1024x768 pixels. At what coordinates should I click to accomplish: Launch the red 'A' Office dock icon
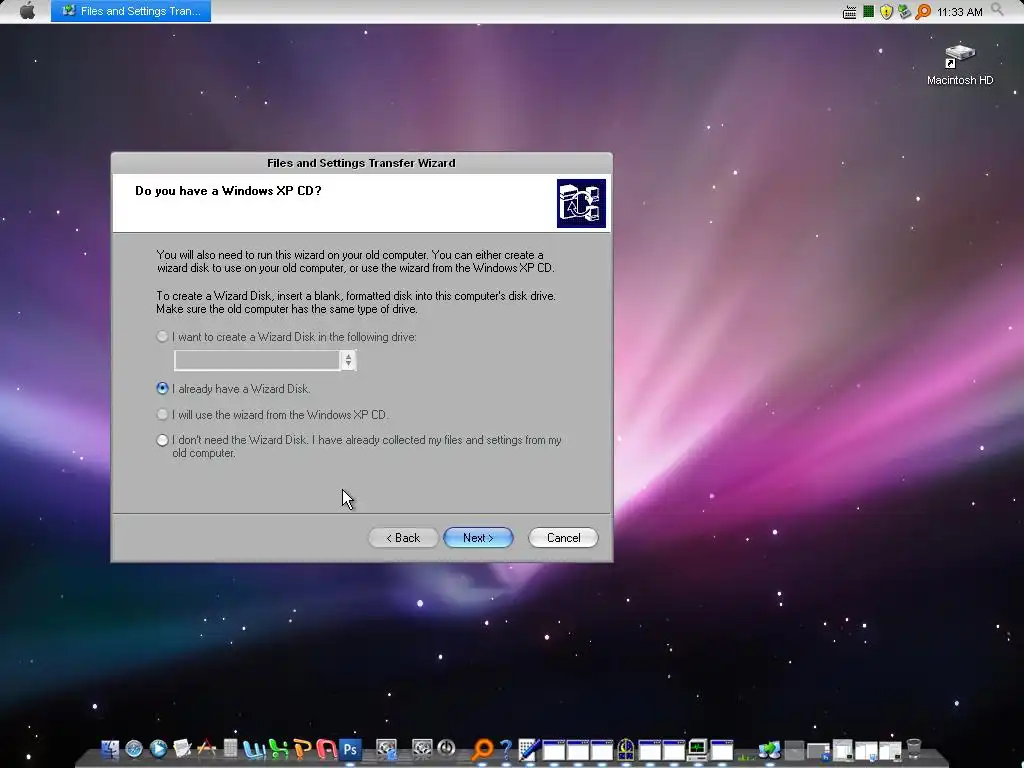click(327, 749)
